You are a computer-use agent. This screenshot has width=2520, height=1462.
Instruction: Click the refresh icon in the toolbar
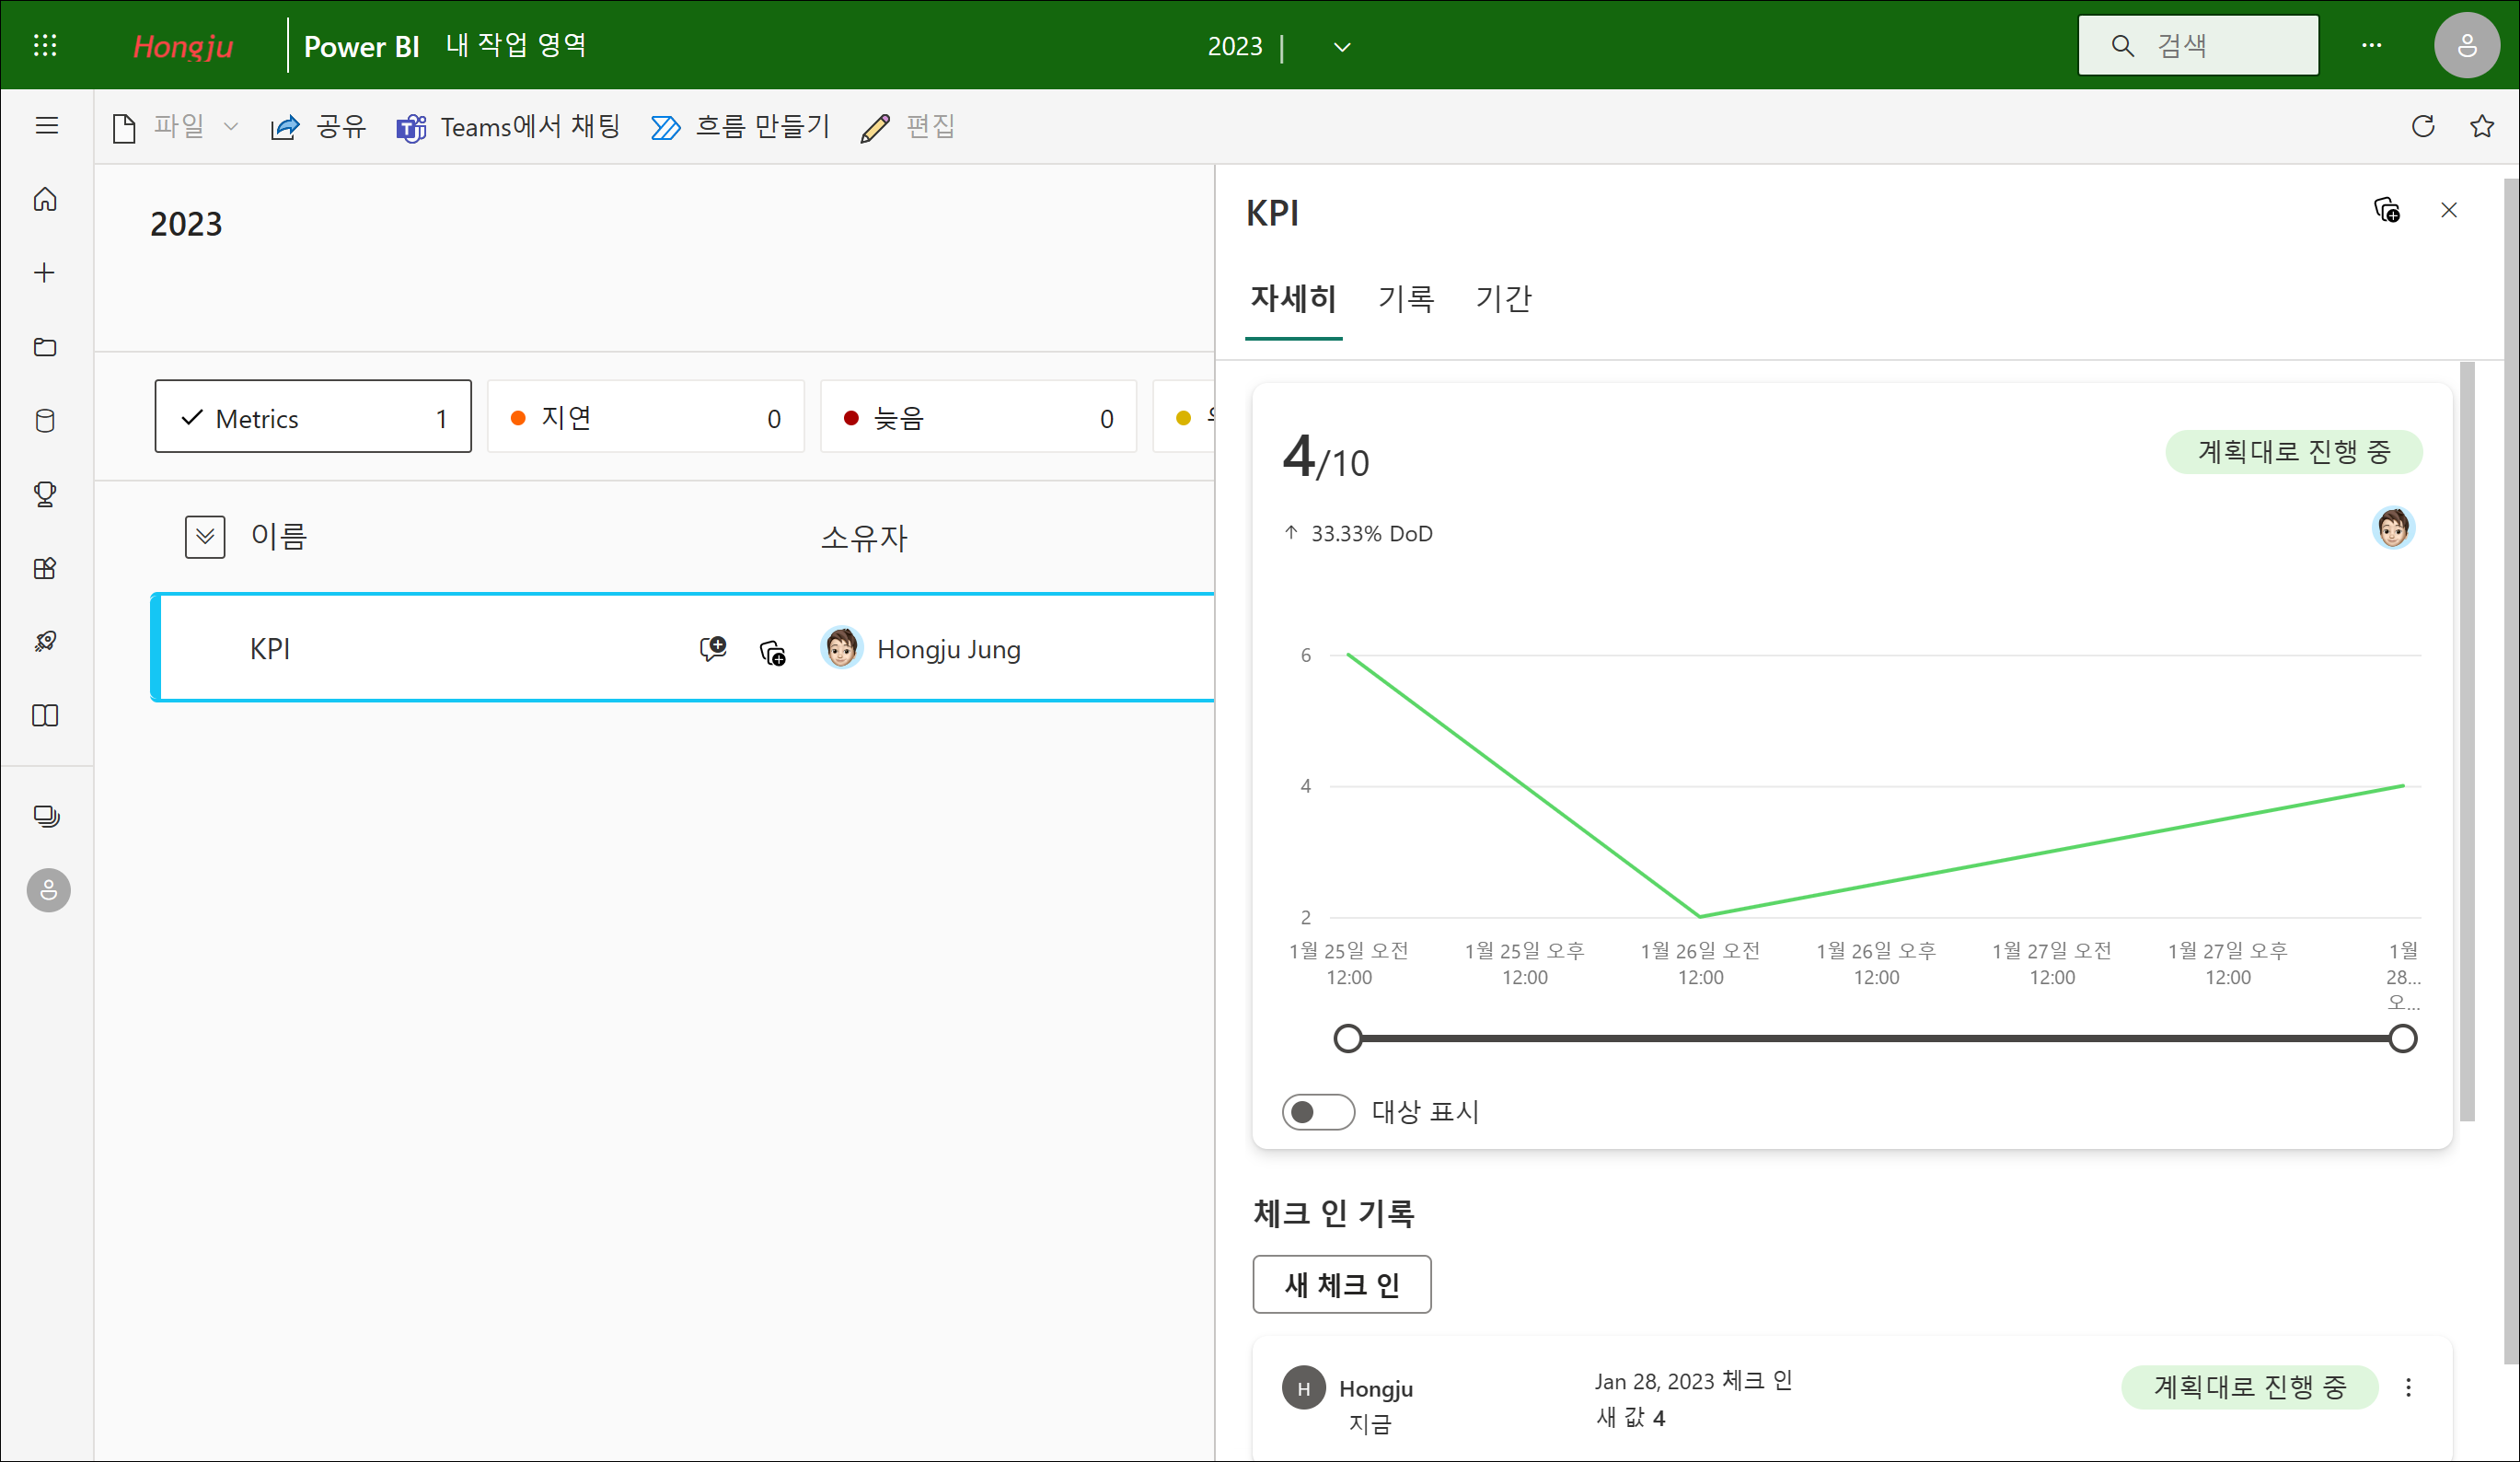tap(2422, 126)
